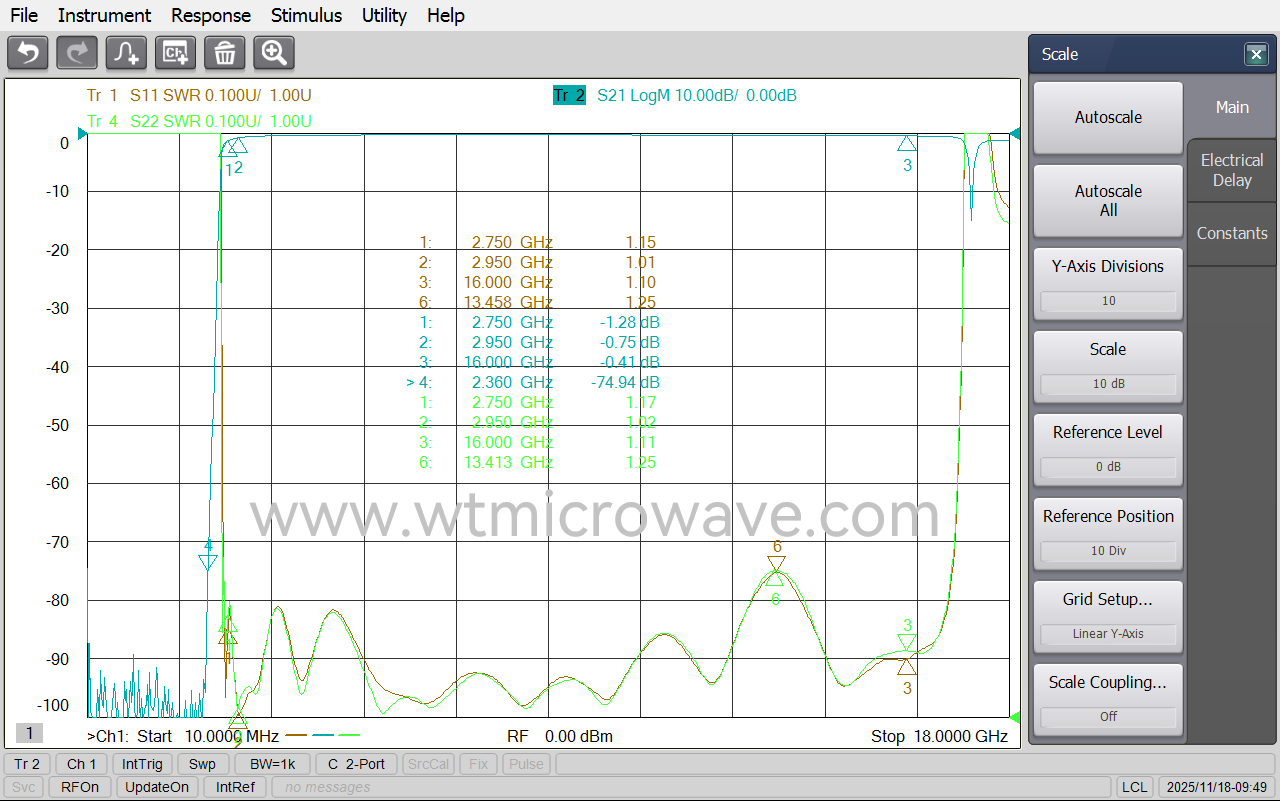Click the window number 1 box
The height and width of the screenshot is (801, 1280).
click(x=29, y=734)
